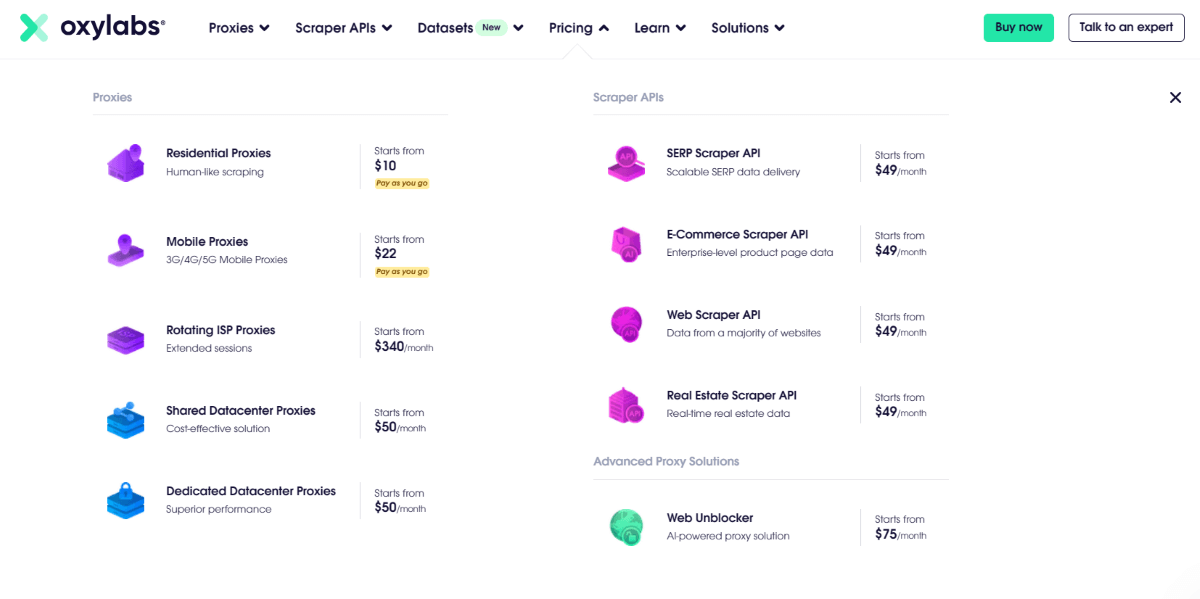Click the Mobile Proxies icon
The height and width of the screenshot is (599, 1200).
pyautogui.click(x=126, y=250)
